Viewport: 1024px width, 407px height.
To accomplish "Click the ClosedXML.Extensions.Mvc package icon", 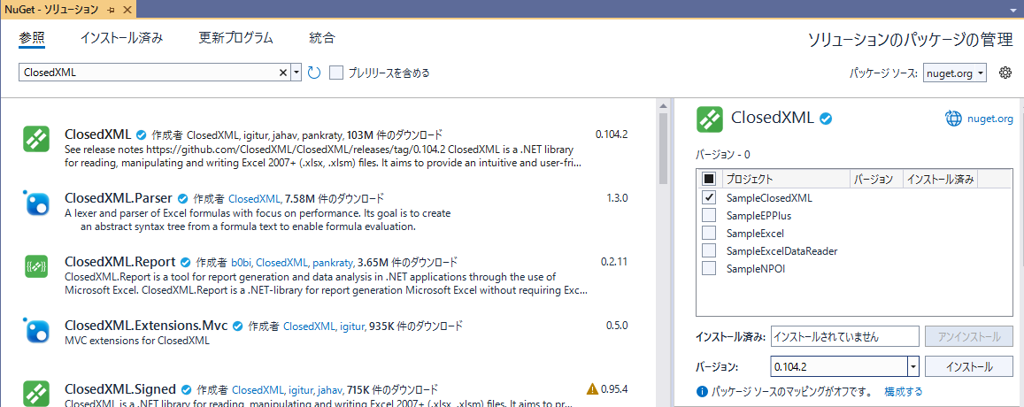I will point(37,330).
